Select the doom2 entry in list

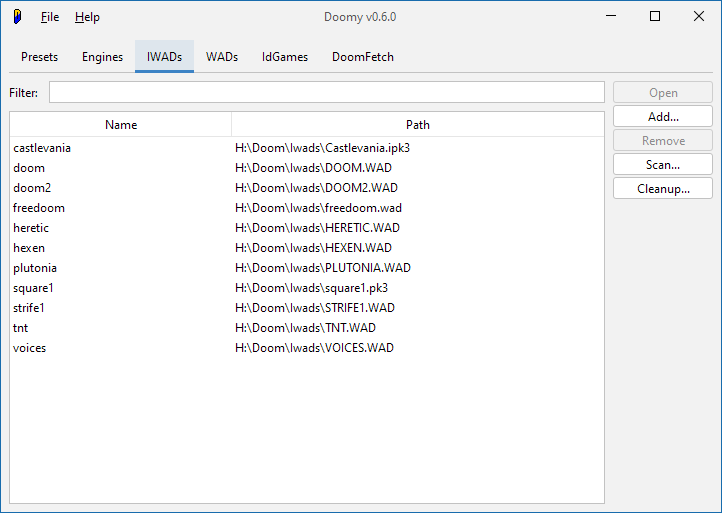32,188
